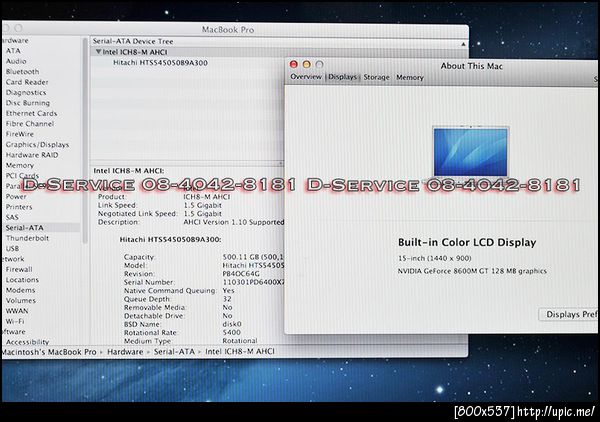Viewport: 600px width, 422px height.
Task: Click the Displays Preferences button
Action: [x=569, y=314]
